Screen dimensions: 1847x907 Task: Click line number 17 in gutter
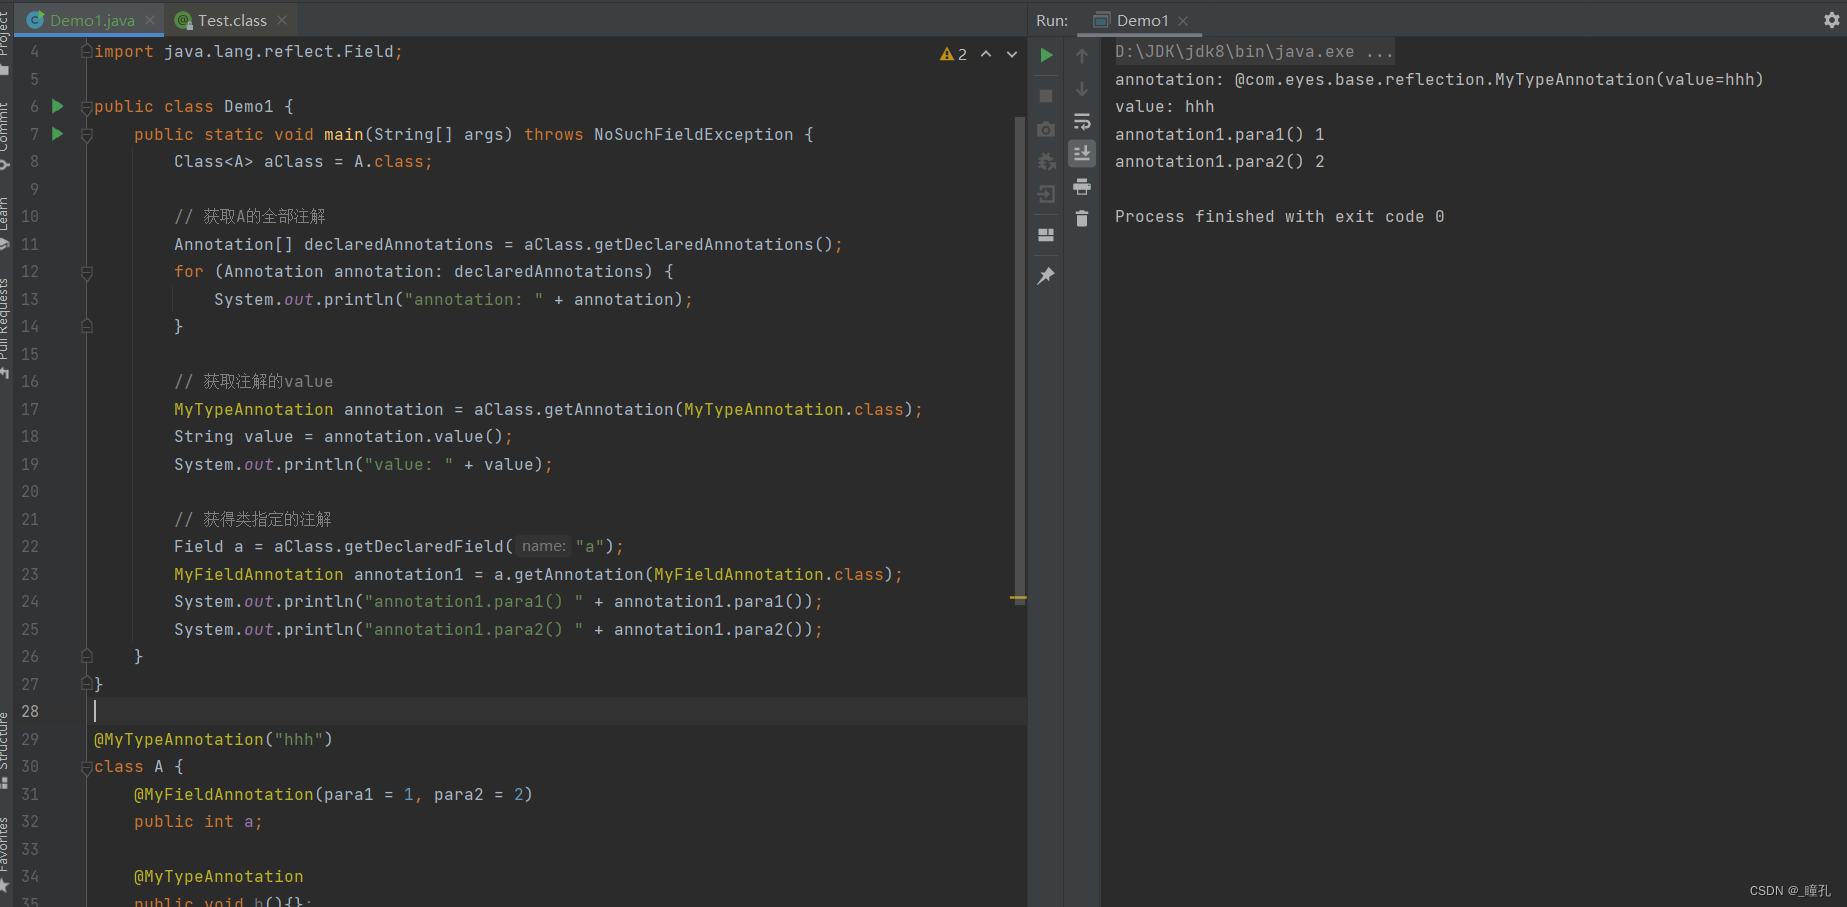pyautogui.click(x=30, y=409)
